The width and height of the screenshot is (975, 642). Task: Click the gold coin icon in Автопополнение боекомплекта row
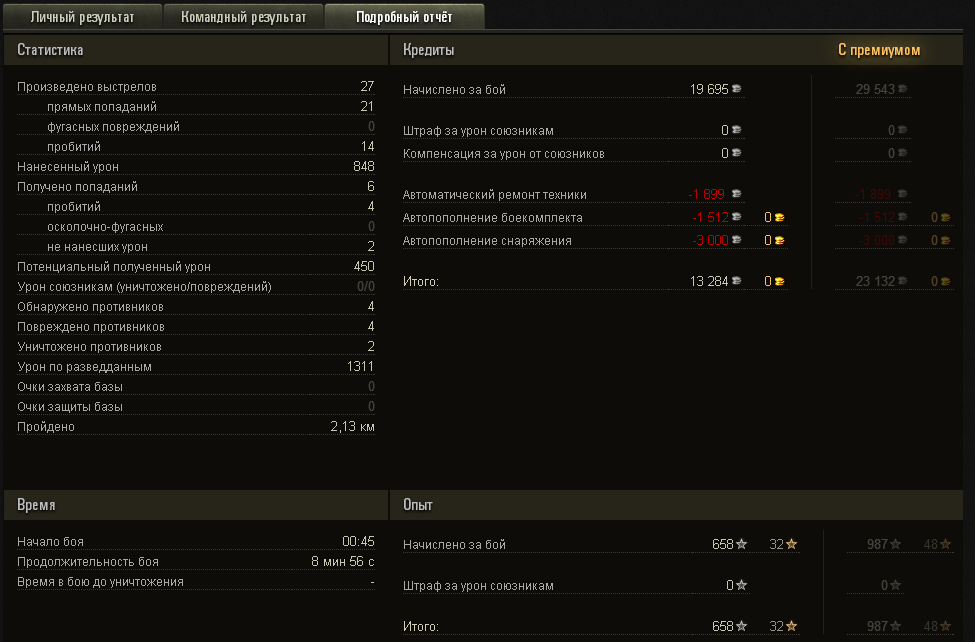(779, 217)
